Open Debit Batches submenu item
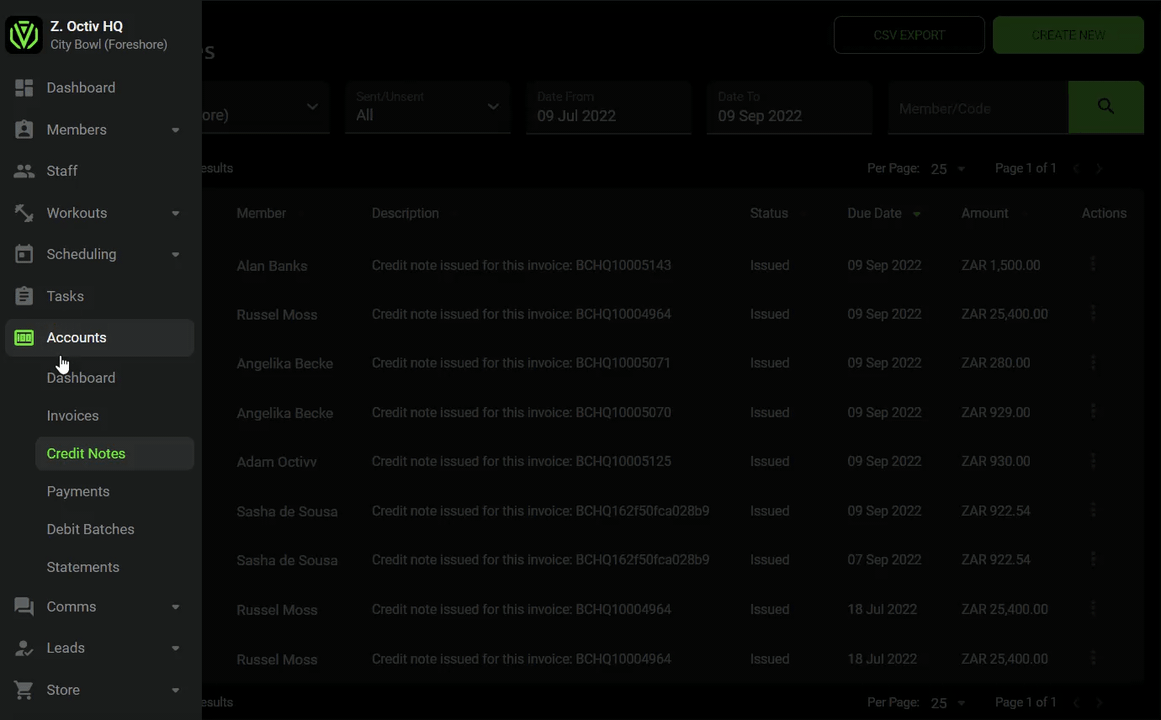The width and height of the screenshot is (1161, 720). (90, 529)
